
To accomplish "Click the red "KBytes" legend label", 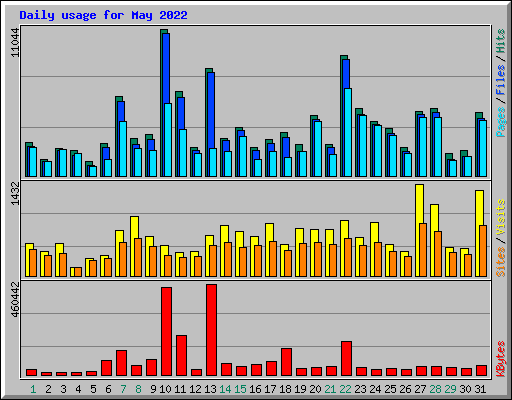I will (501, 359).
